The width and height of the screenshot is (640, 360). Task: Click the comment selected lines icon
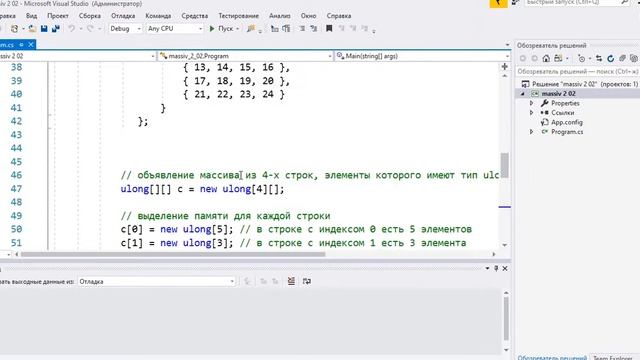[x=302, y=29]
